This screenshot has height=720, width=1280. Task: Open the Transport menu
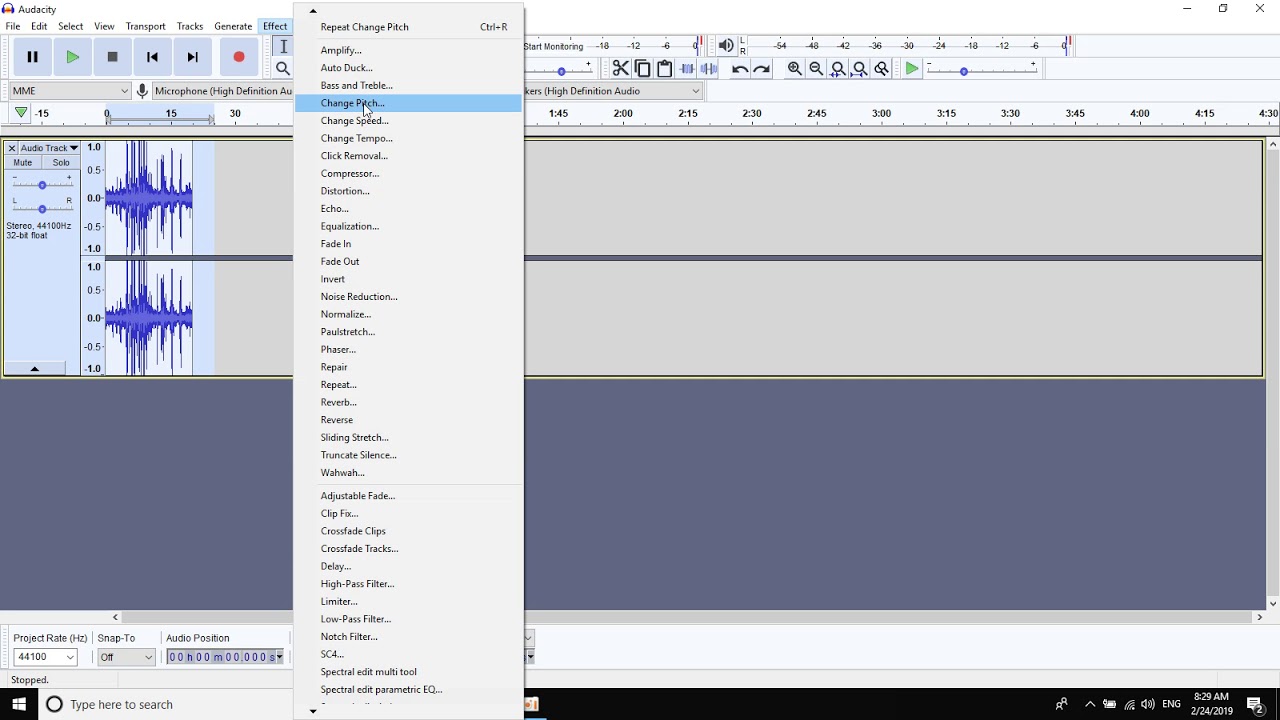click(146, 27)
